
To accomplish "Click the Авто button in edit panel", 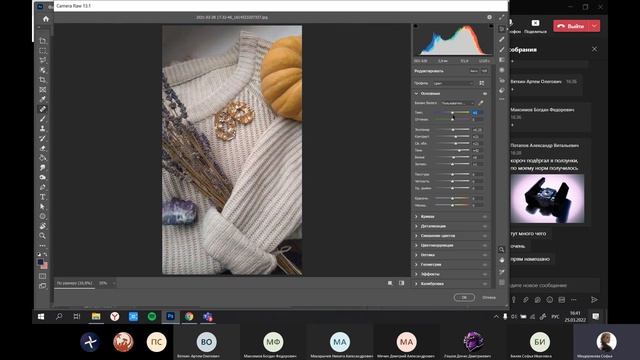I will (473, 71).
